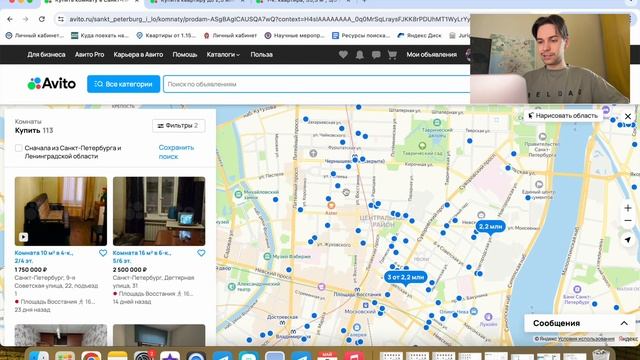Open 'Ресурсы поиска' bookmark
The image size is (640, 360).
click(x=361, y=36)
